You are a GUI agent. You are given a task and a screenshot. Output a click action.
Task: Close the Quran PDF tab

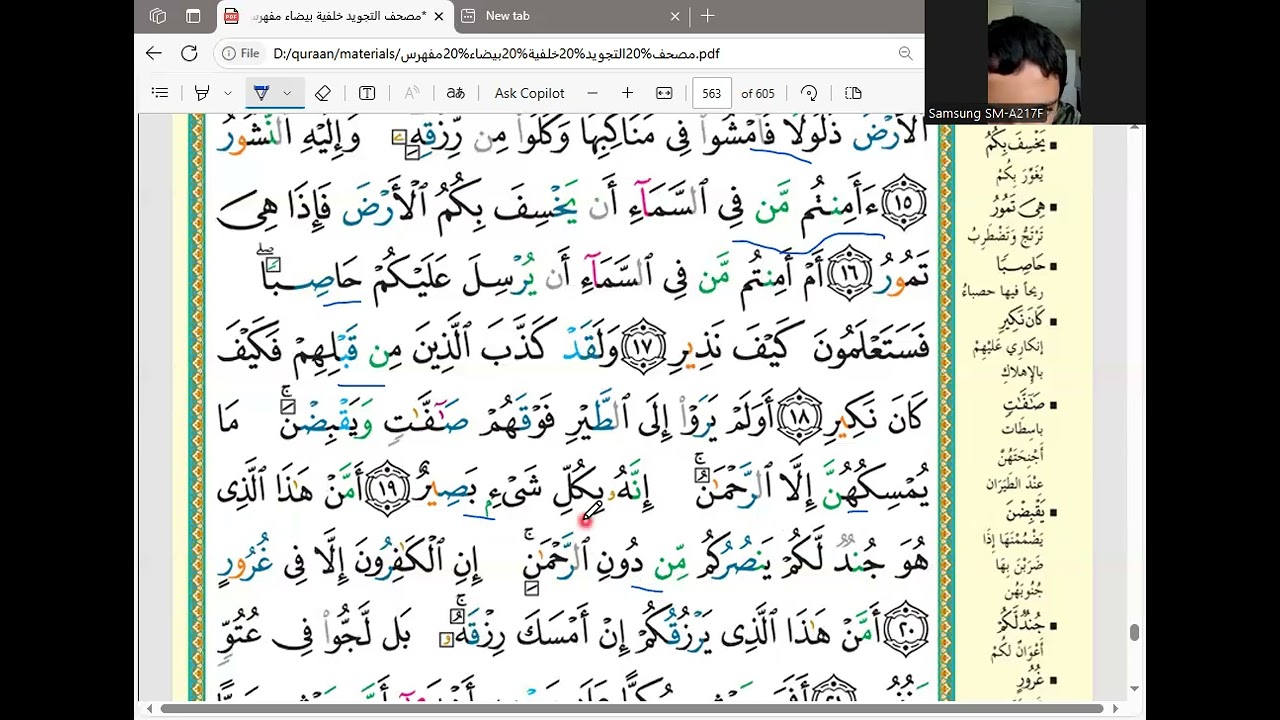coord(438,16)
